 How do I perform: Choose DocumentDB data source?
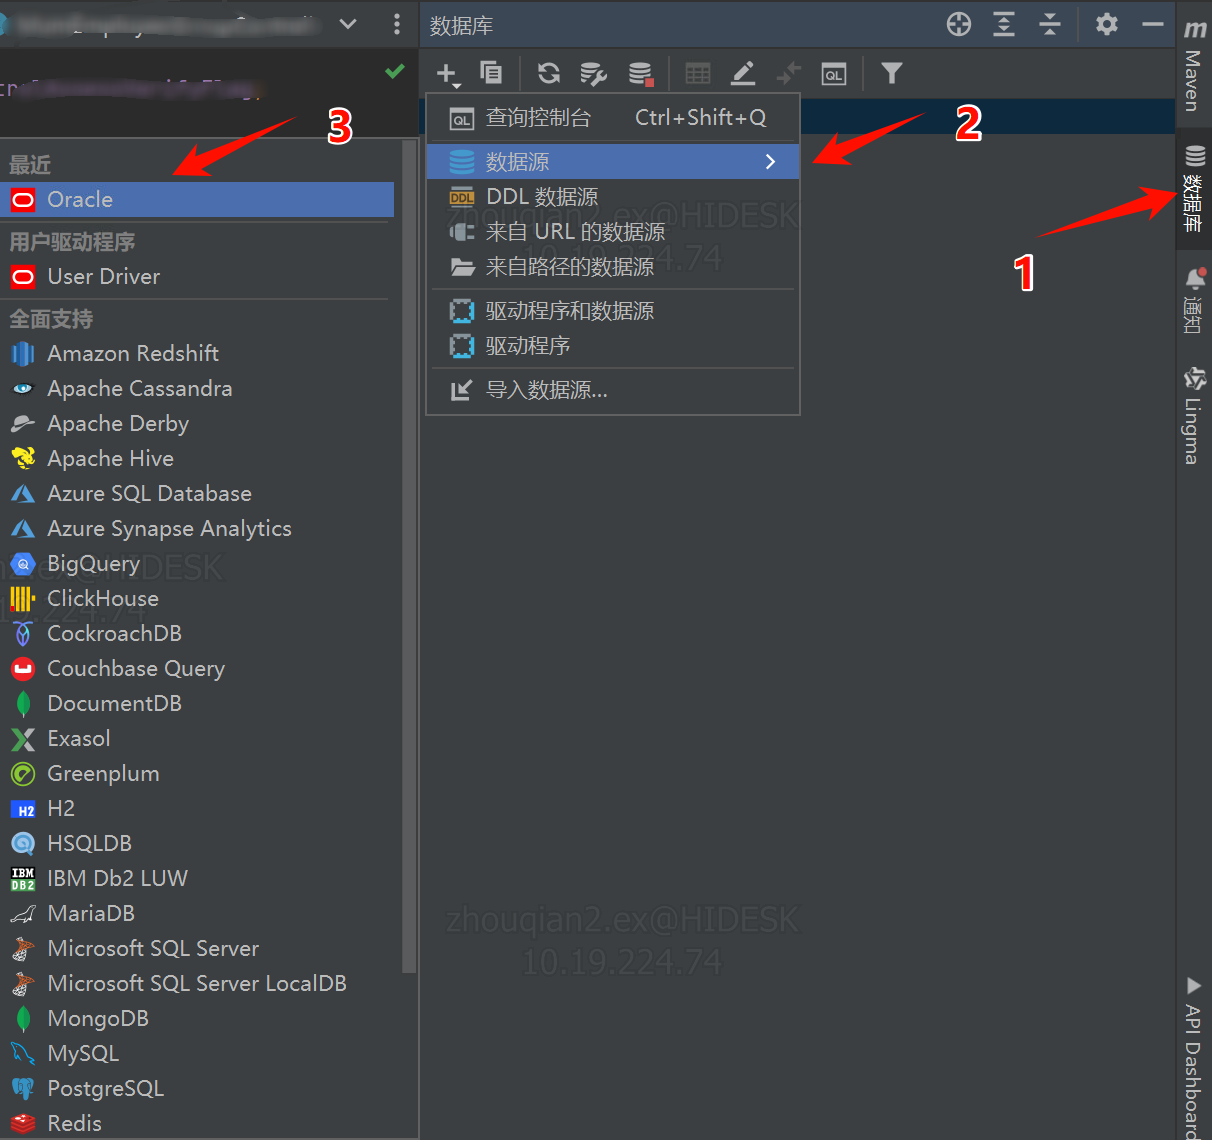(197, 703)
